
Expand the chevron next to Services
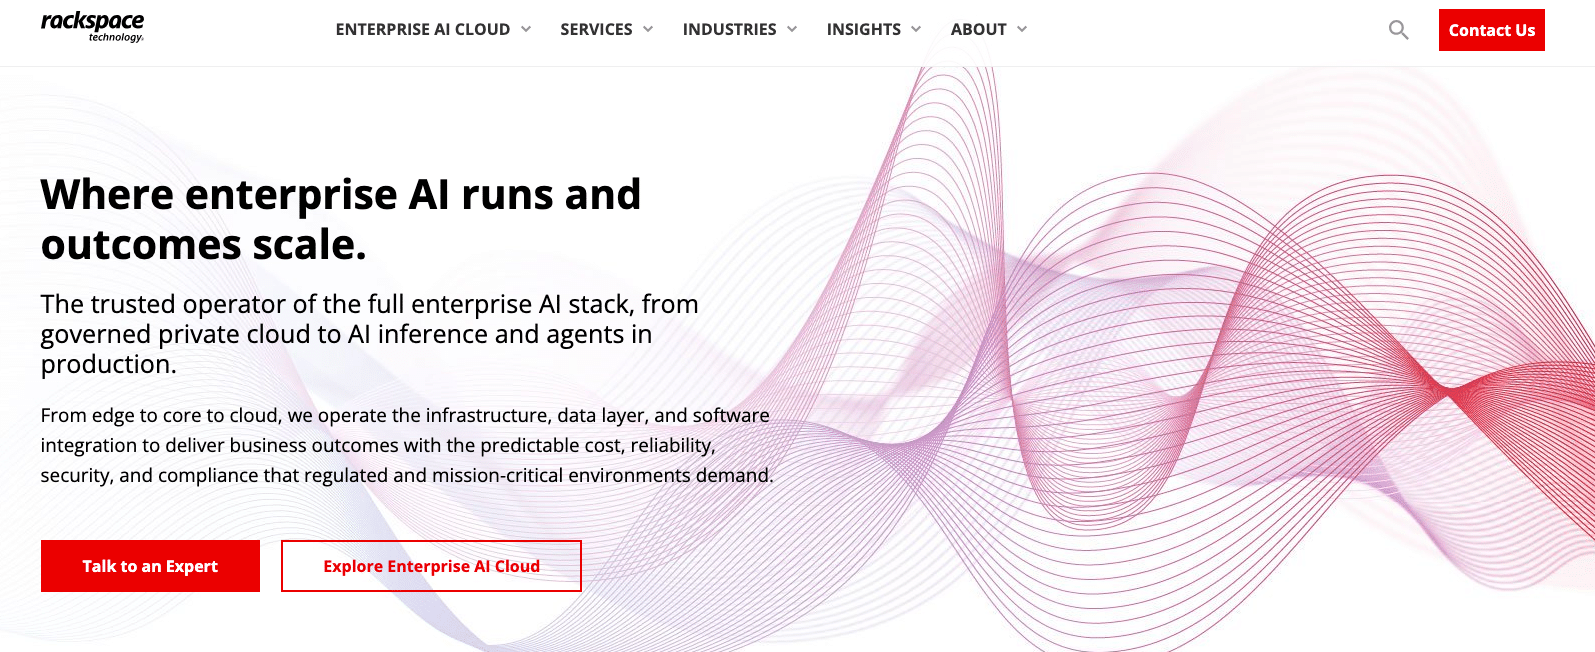click(648, 29)
